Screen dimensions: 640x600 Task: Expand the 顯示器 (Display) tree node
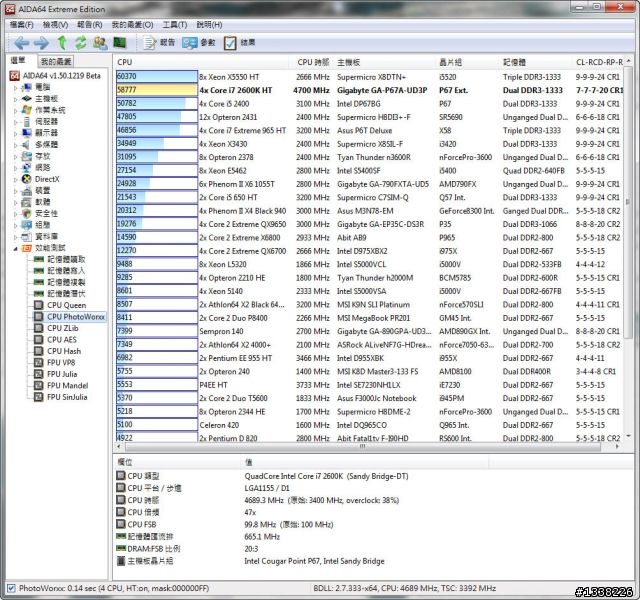(x=16, y=133)
